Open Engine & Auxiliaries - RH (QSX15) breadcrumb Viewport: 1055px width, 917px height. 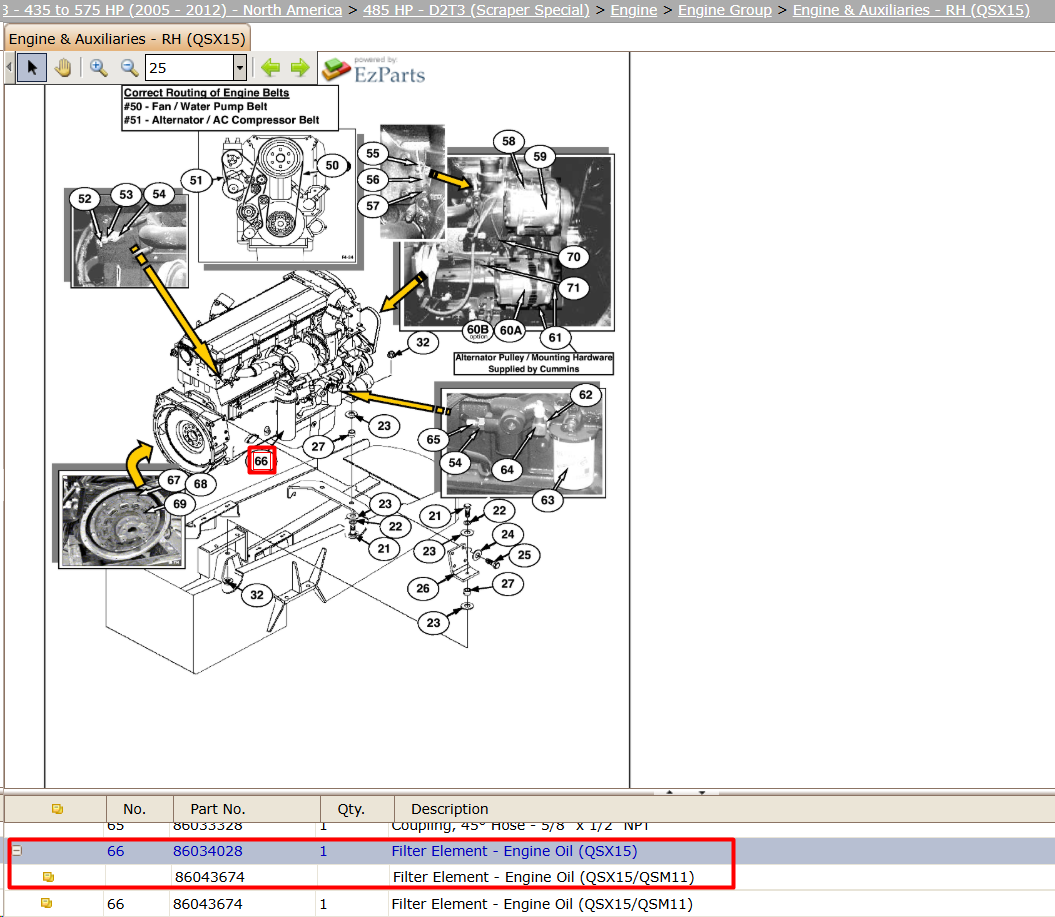[911, 10]
